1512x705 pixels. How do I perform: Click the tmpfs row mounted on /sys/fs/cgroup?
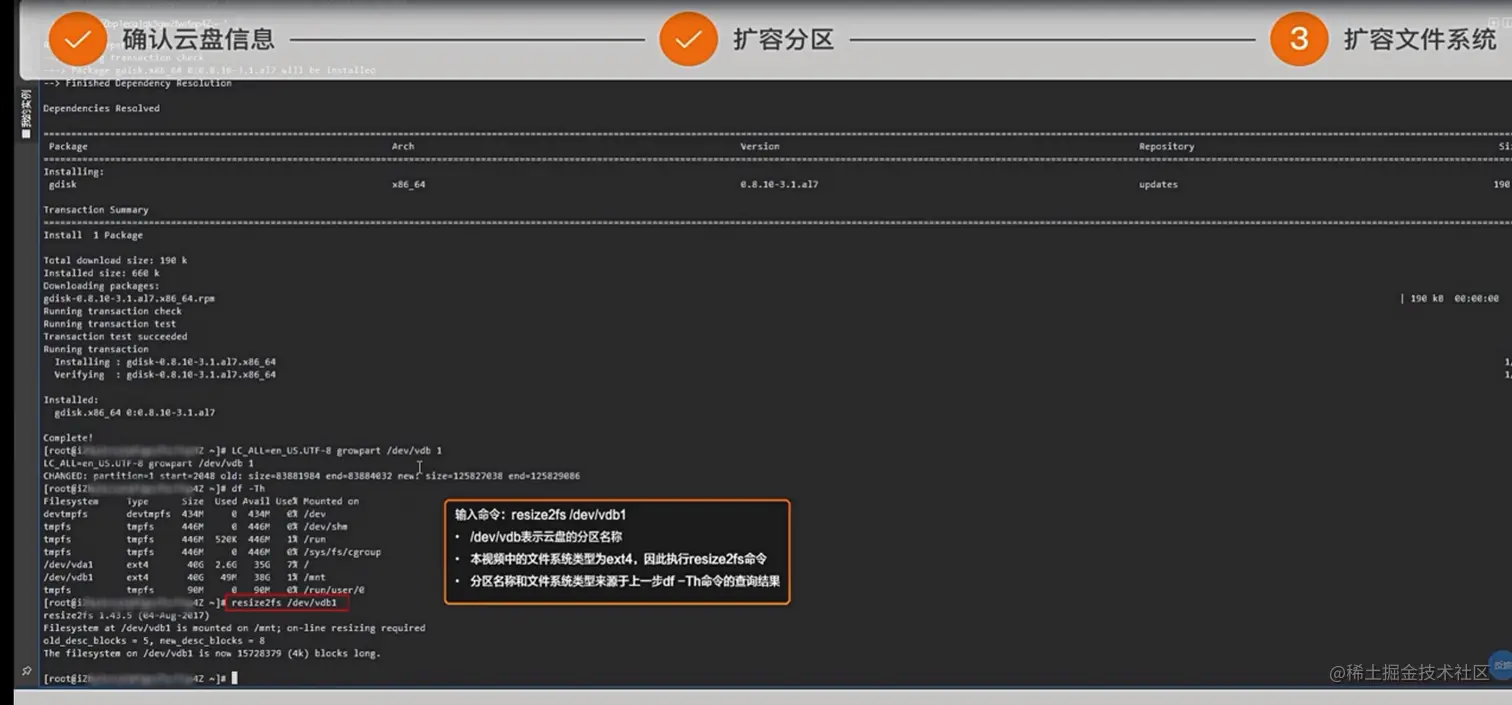pyautogui.click(x=212, y=551)
